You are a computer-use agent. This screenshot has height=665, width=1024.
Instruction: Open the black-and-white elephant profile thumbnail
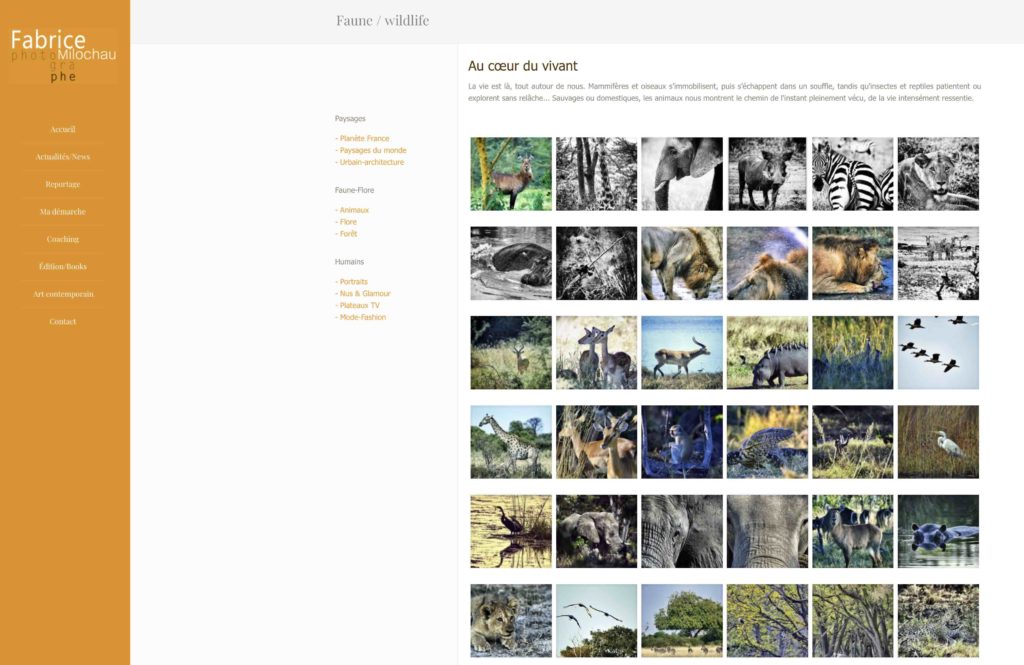pyautogui.click(x=682, y=174)
